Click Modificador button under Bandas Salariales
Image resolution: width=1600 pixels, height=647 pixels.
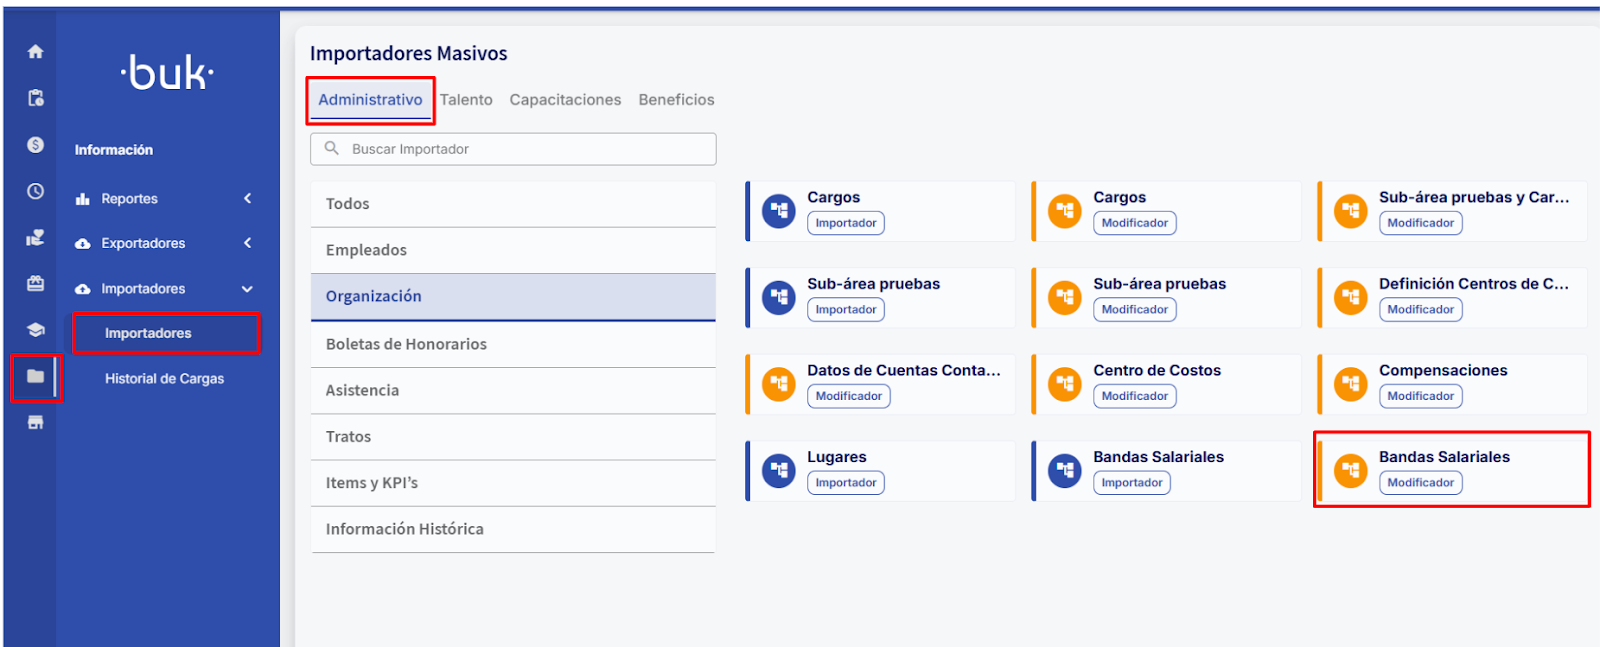point(1420,483)
